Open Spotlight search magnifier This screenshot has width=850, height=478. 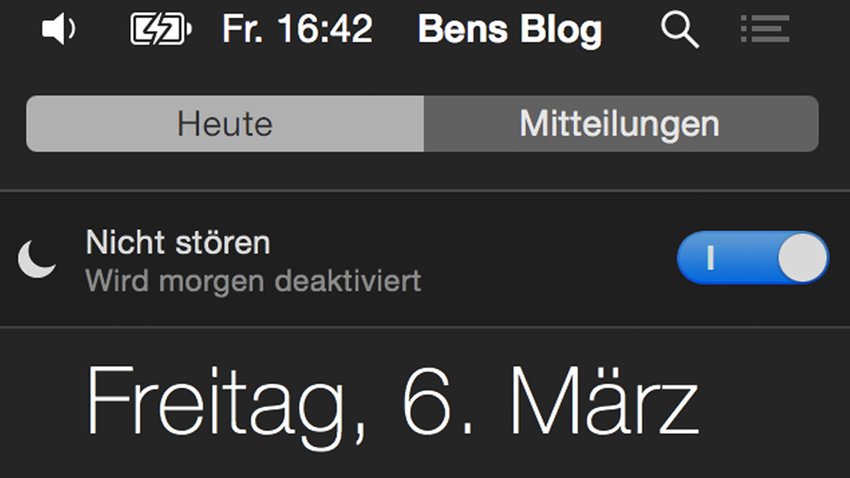(680, 30)
